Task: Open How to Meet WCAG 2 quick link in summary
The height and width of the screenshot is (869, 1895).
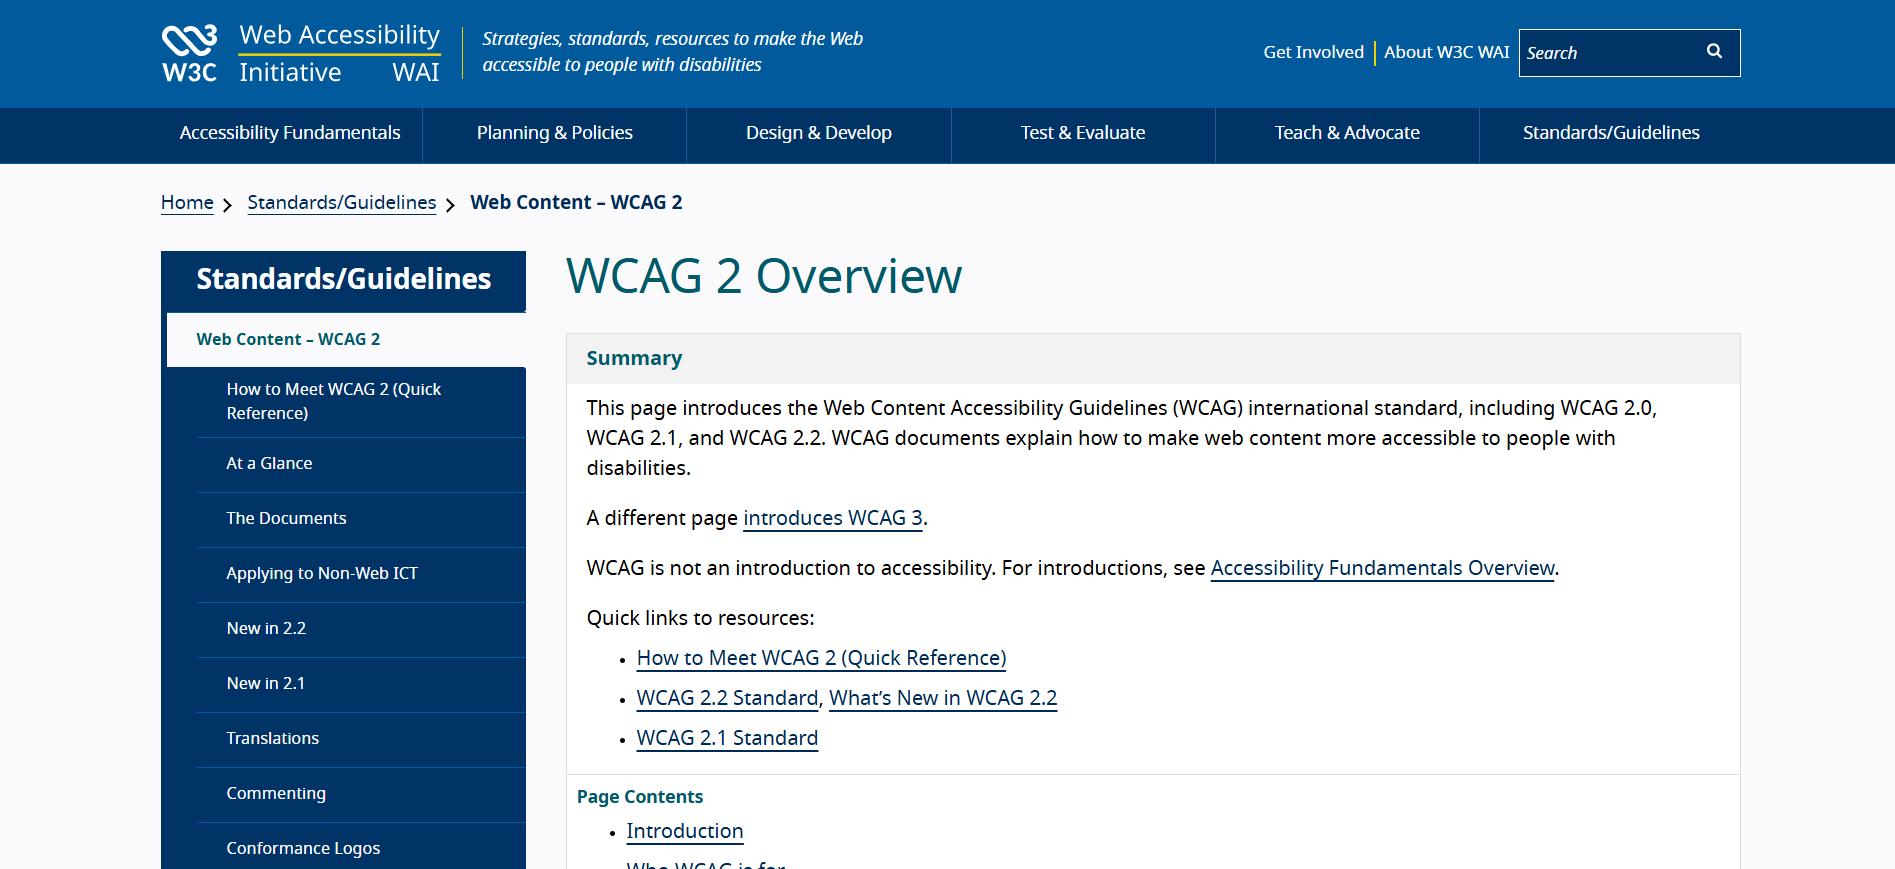Action: pyautogui.click(x=821, y=658)
